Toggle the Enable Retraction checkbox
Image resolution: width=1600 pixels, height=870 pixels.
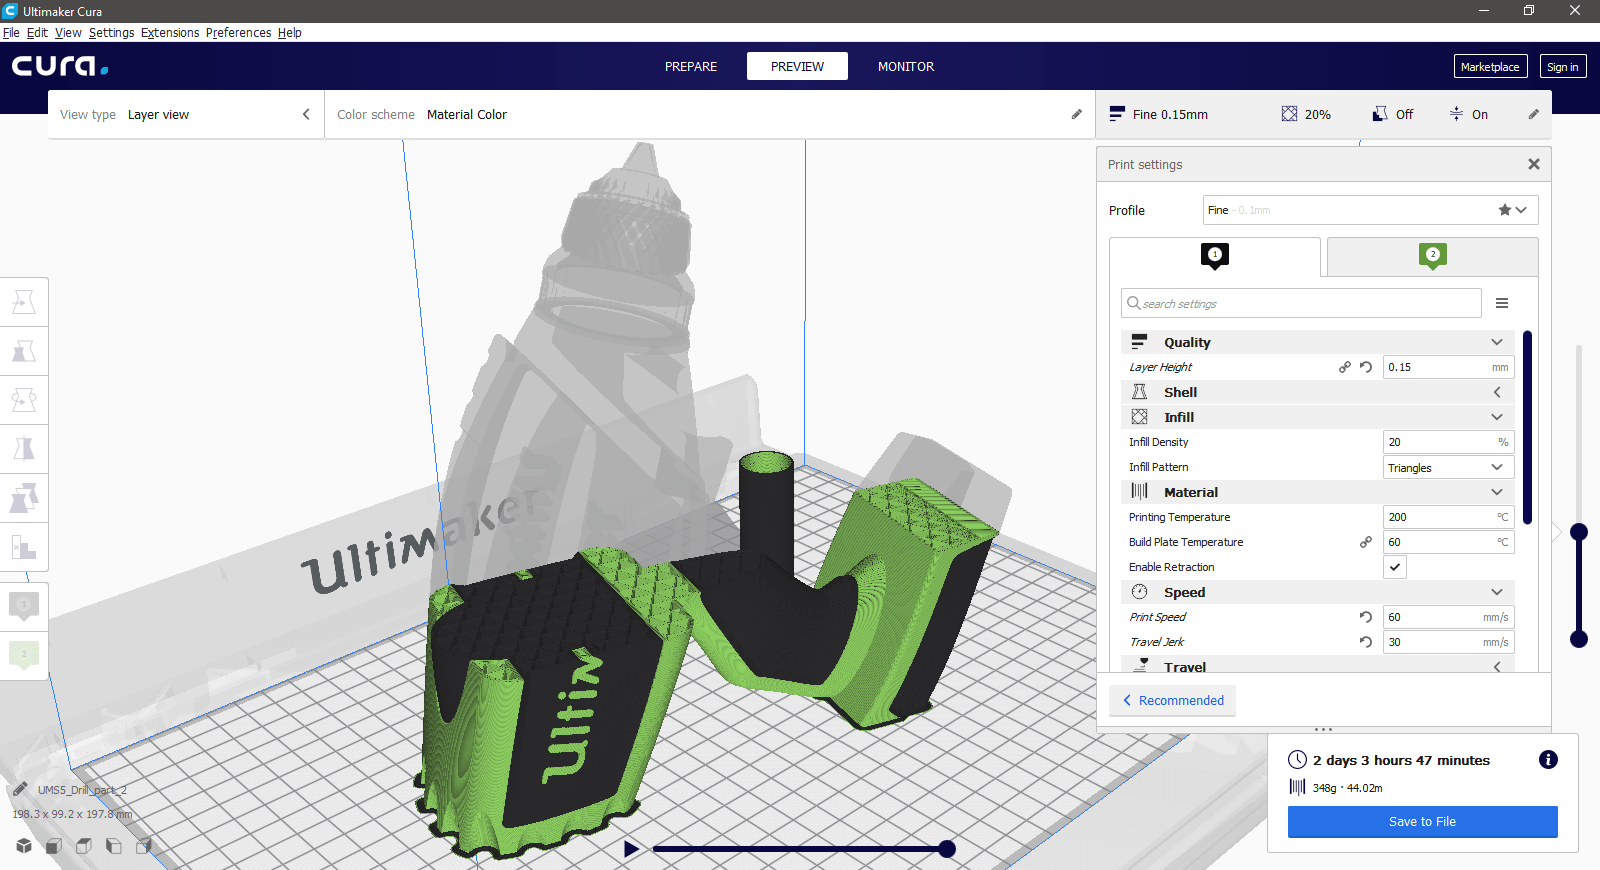[x=1395, y=567]
